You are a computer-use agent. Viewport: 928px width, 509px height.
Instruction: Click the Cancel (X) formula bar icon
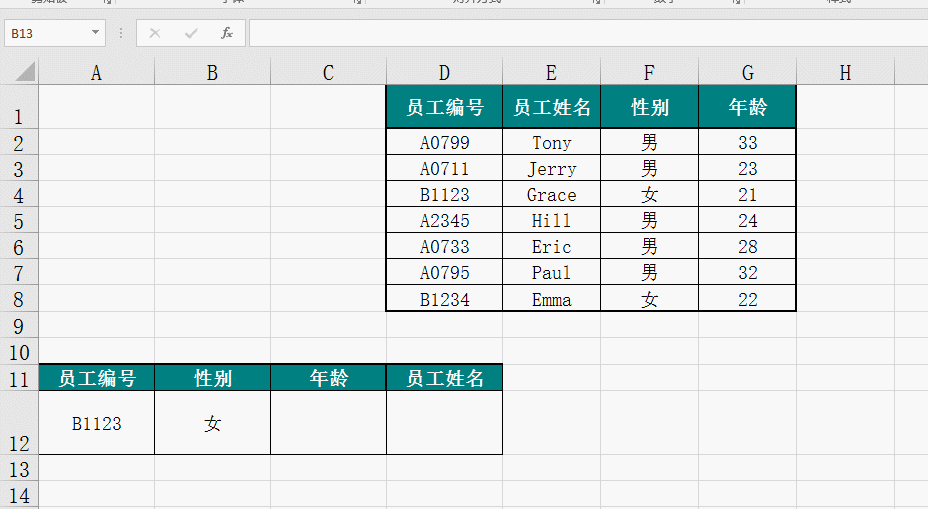tap(154, 33)
